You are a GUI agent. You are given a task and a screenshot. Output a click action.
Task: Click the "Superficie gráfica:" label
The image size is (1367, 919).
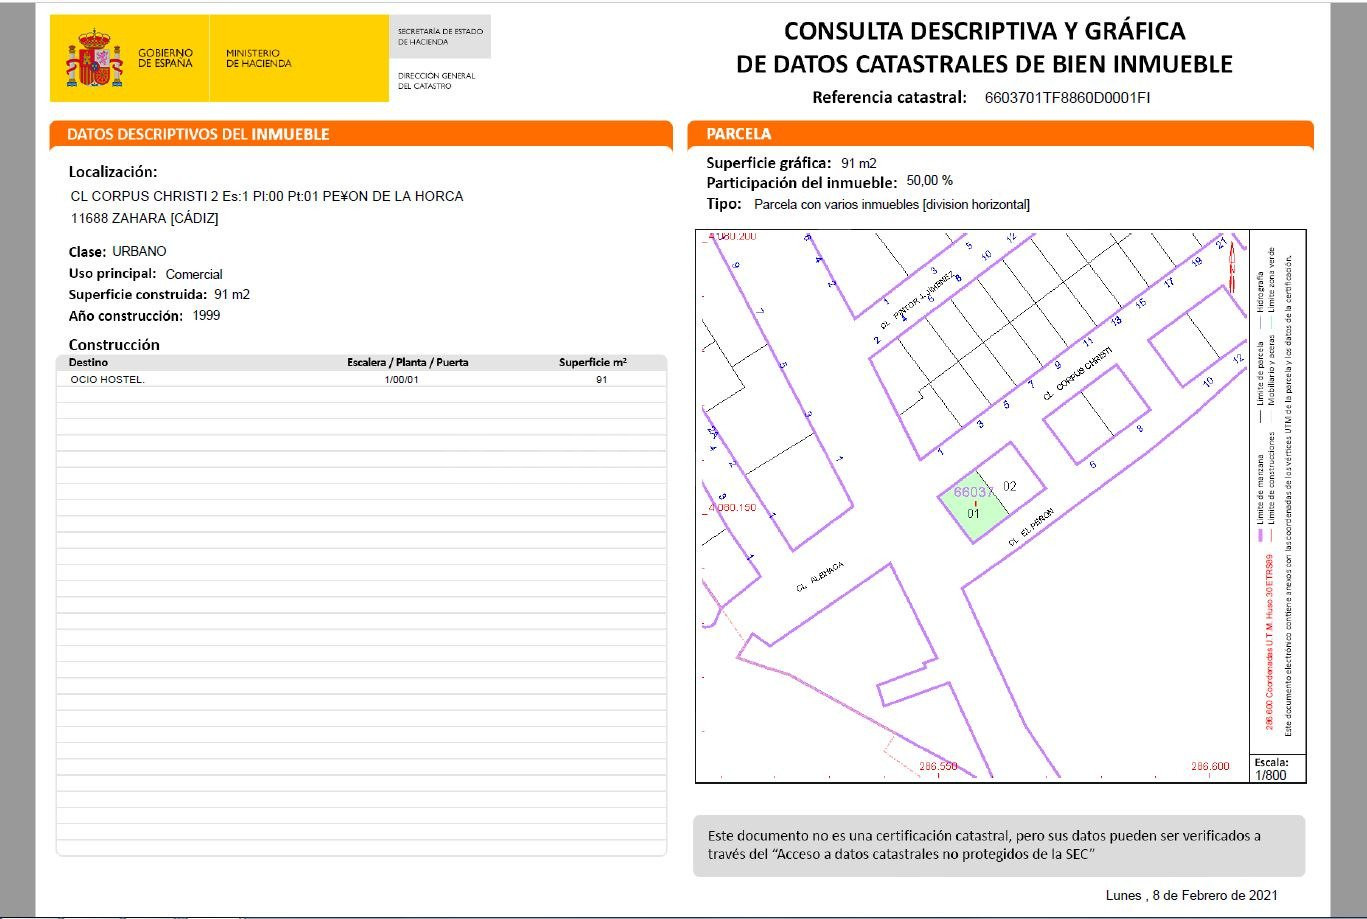pos(769,163)
